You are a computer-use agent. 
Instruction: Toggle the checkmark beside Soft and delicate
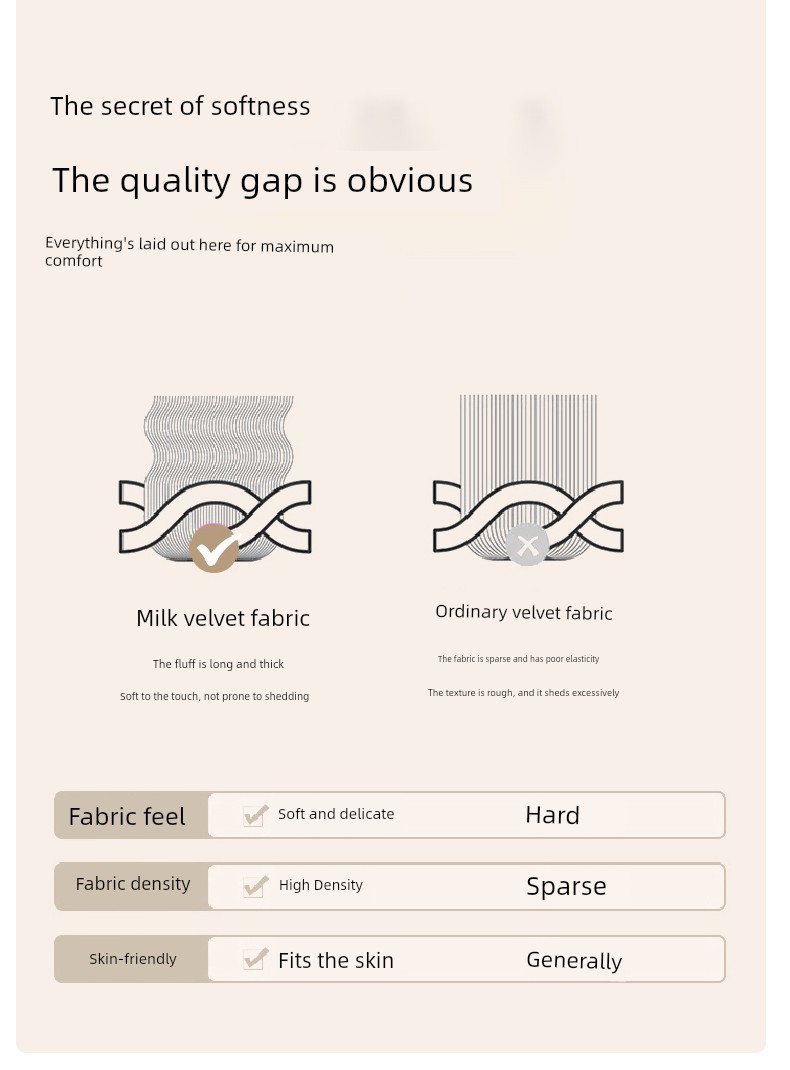256,815
